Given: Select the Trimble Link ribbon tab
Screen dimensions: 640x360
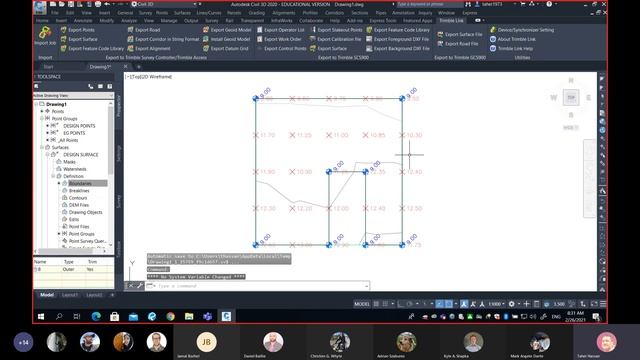Looking at the screenshot, I should coord(451,20).
